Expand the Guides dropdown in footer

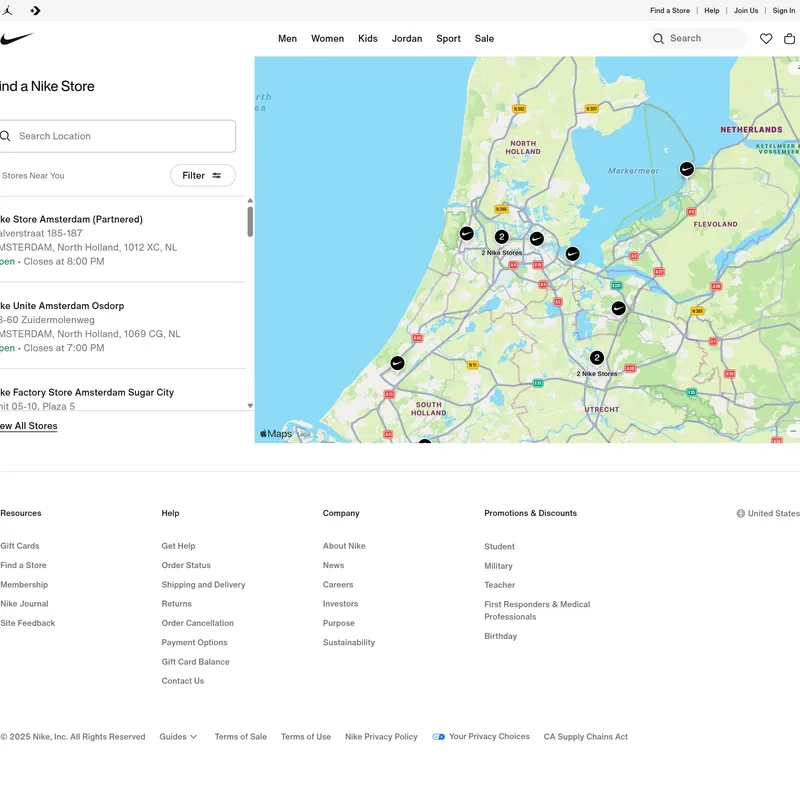178,737
